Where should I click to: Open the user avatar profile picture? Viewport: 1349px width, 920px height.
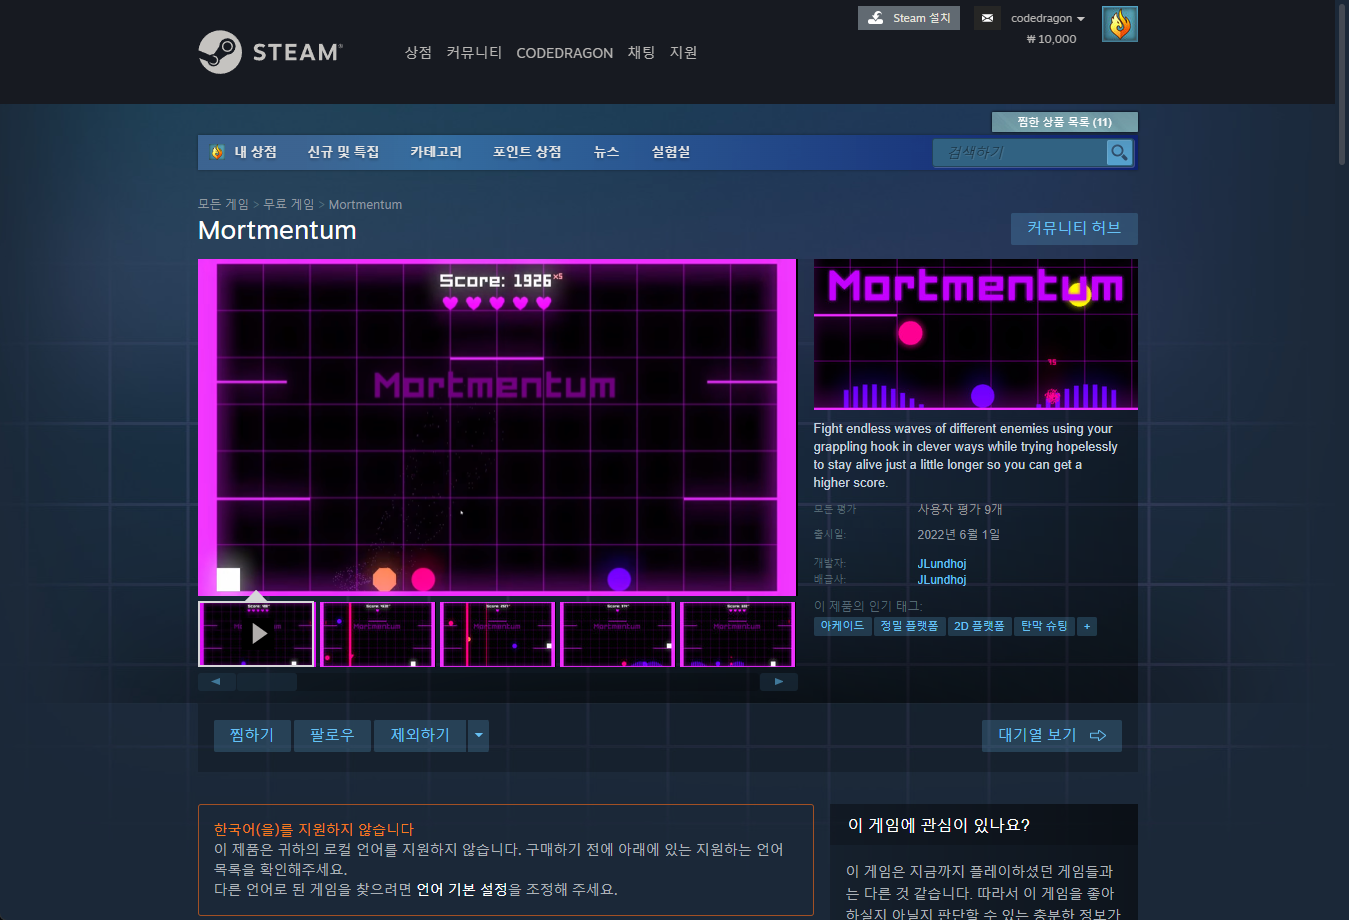coord(1120,24)
